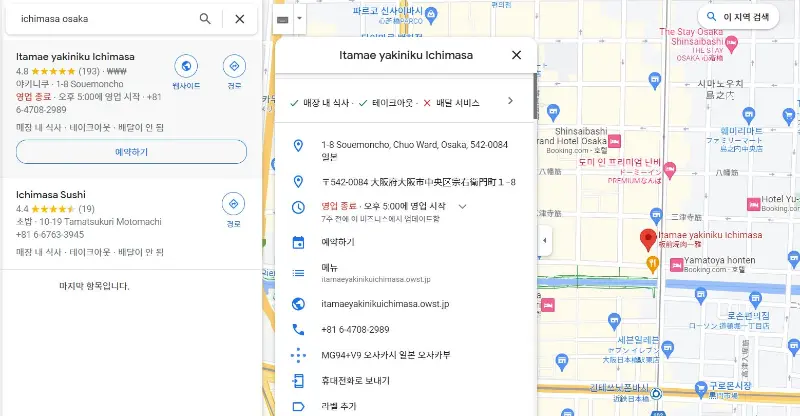
Task: Open itamaeyakinikuichimasa.owst.jp website link
Action: (385, 304)
